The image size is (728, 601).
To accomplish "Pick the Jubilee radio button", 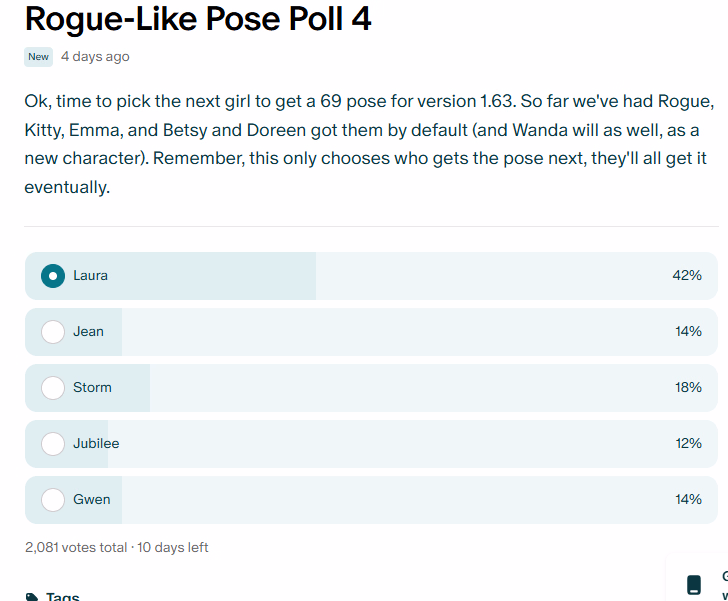I will [x=53, y=444].
